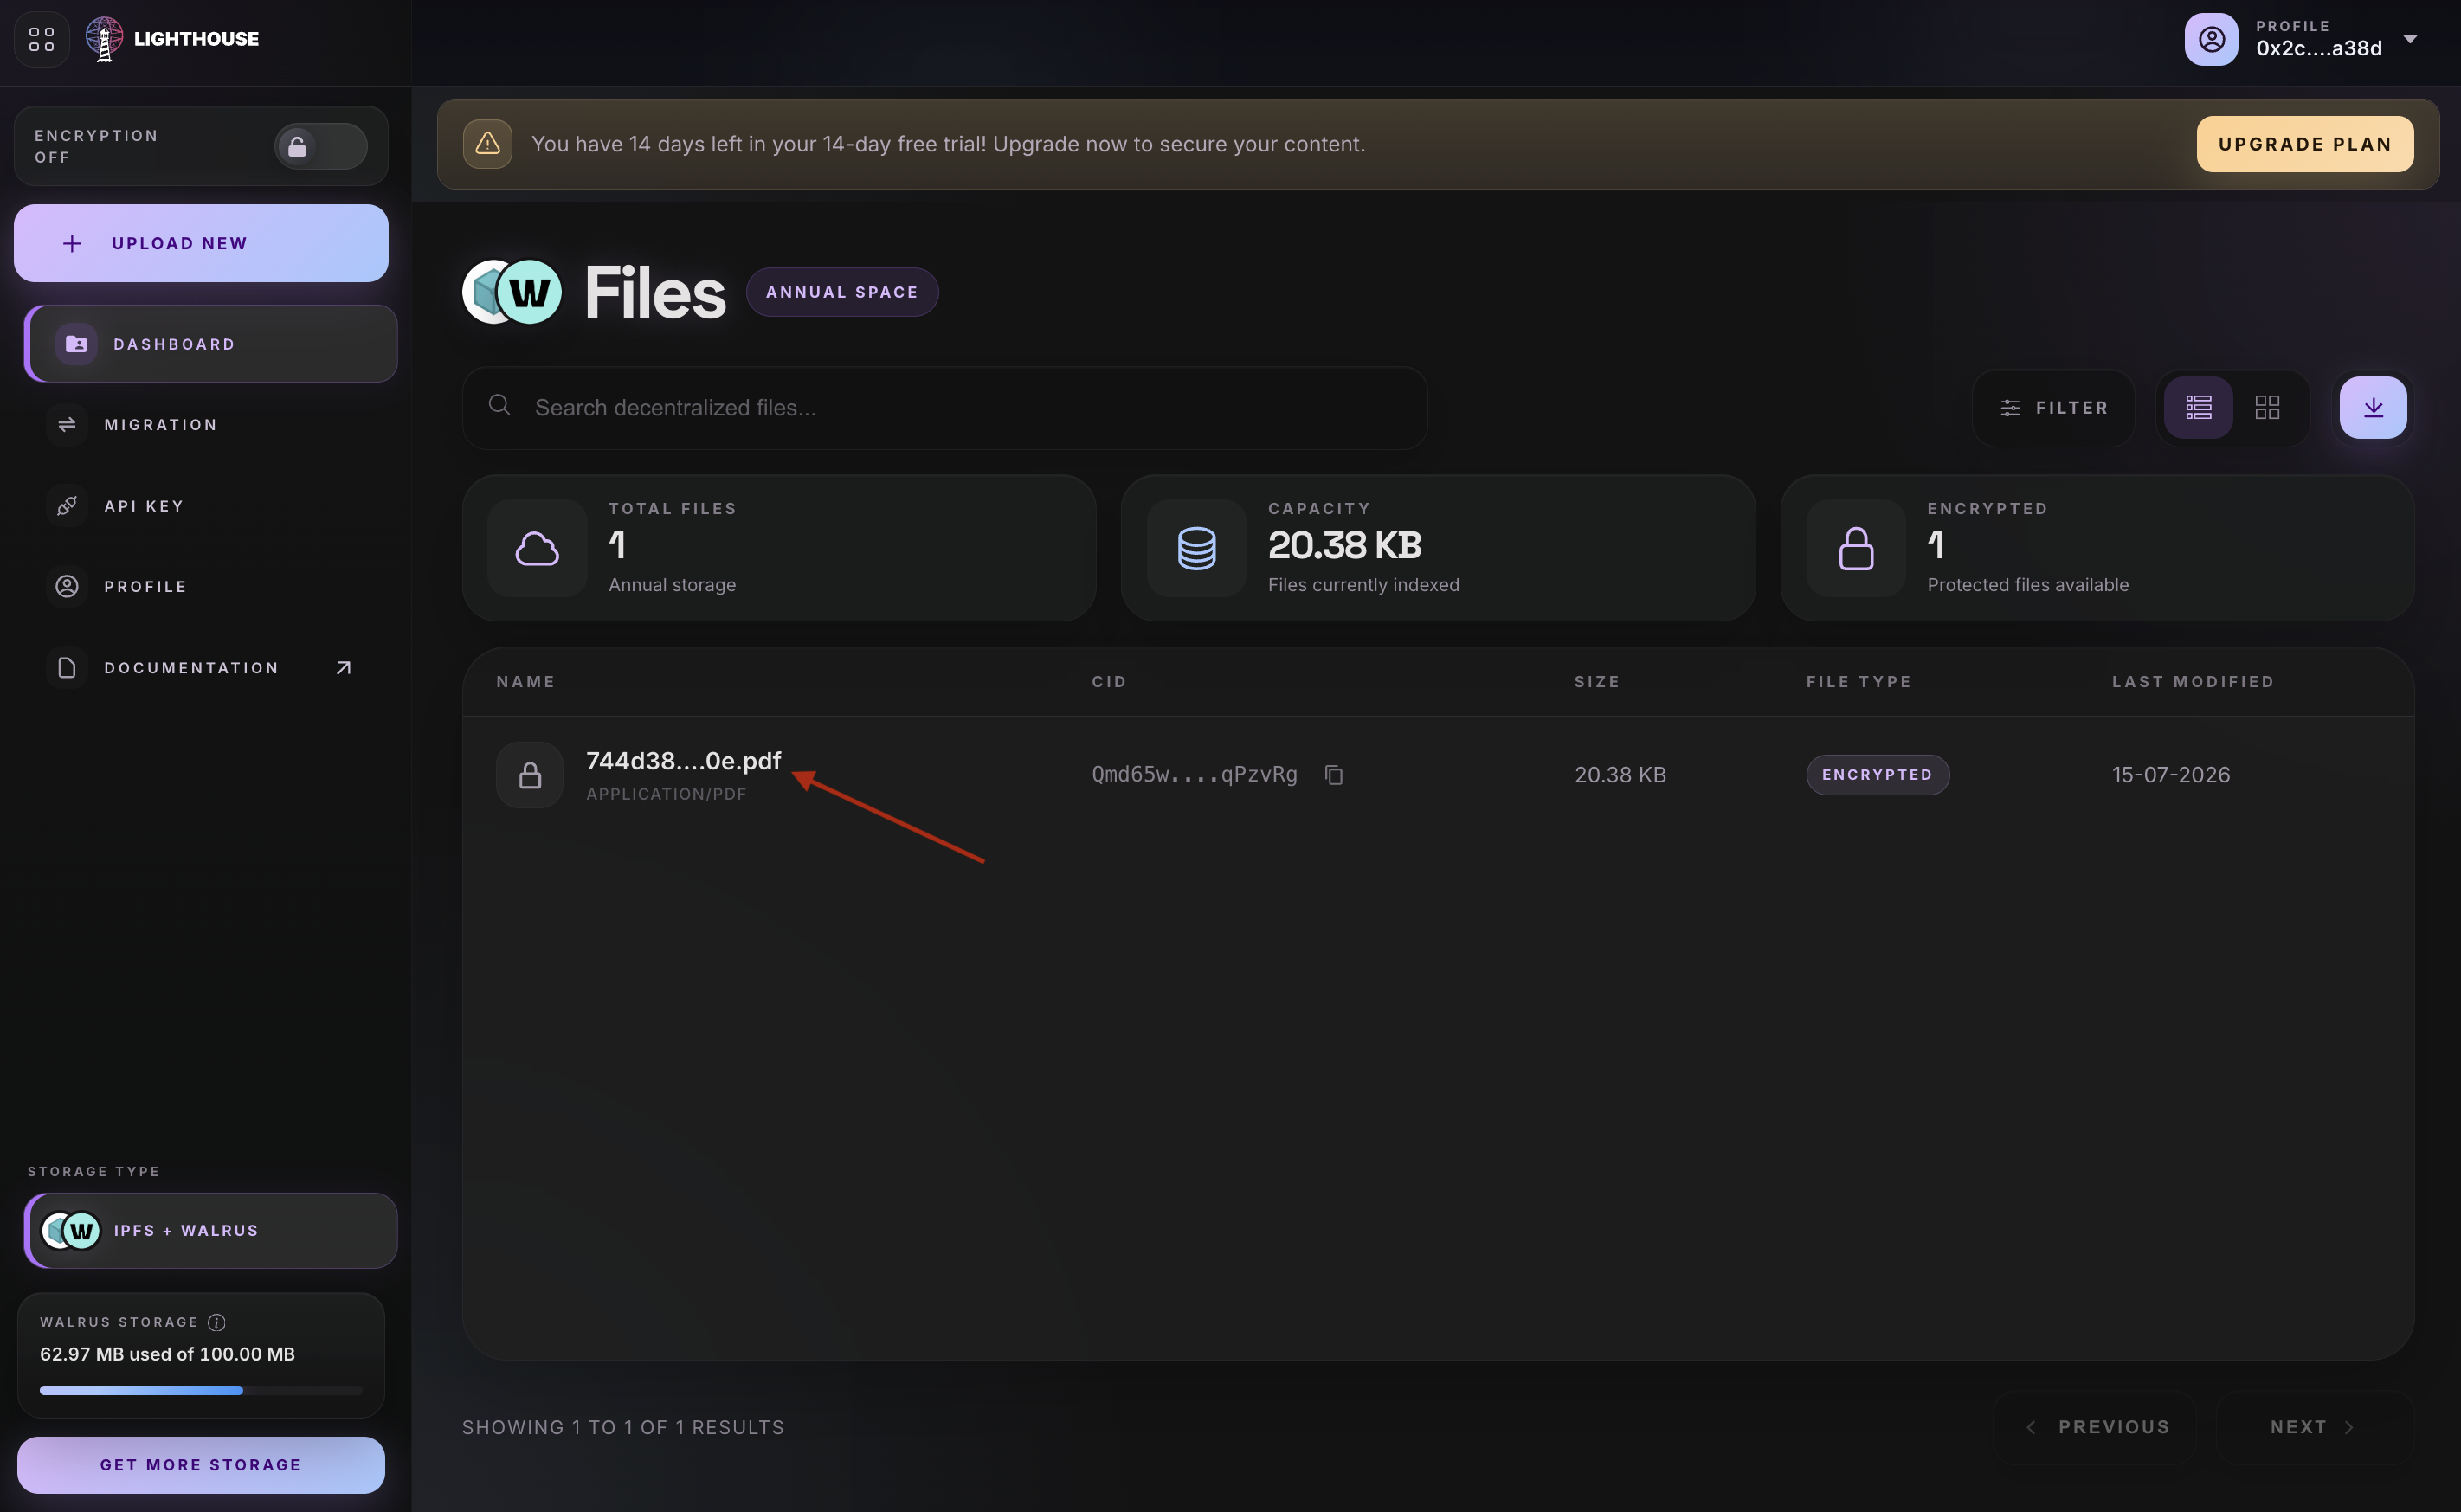Switch to grid view layout
Image resolution: width=2461 pixels, height=1512 pixels.
[2267, 407]
